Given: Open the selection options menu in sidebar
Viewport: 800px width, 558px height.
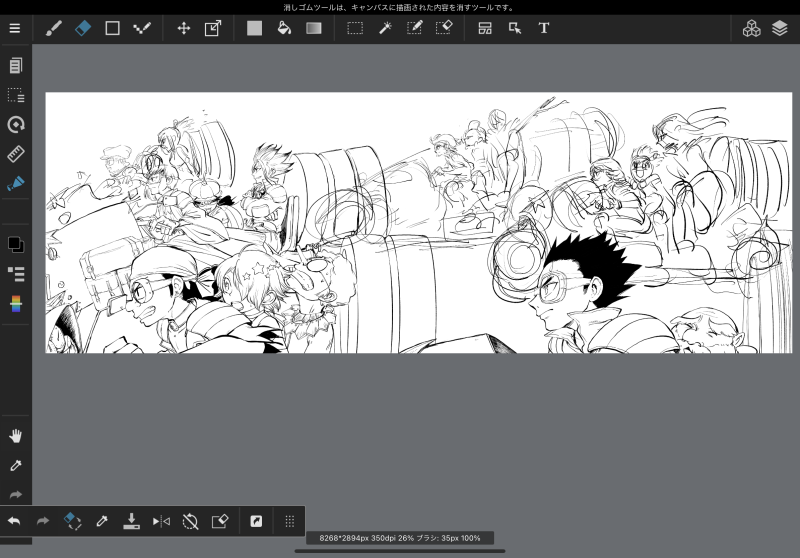Looking at the screenshot, I should (x=16, y=95).
